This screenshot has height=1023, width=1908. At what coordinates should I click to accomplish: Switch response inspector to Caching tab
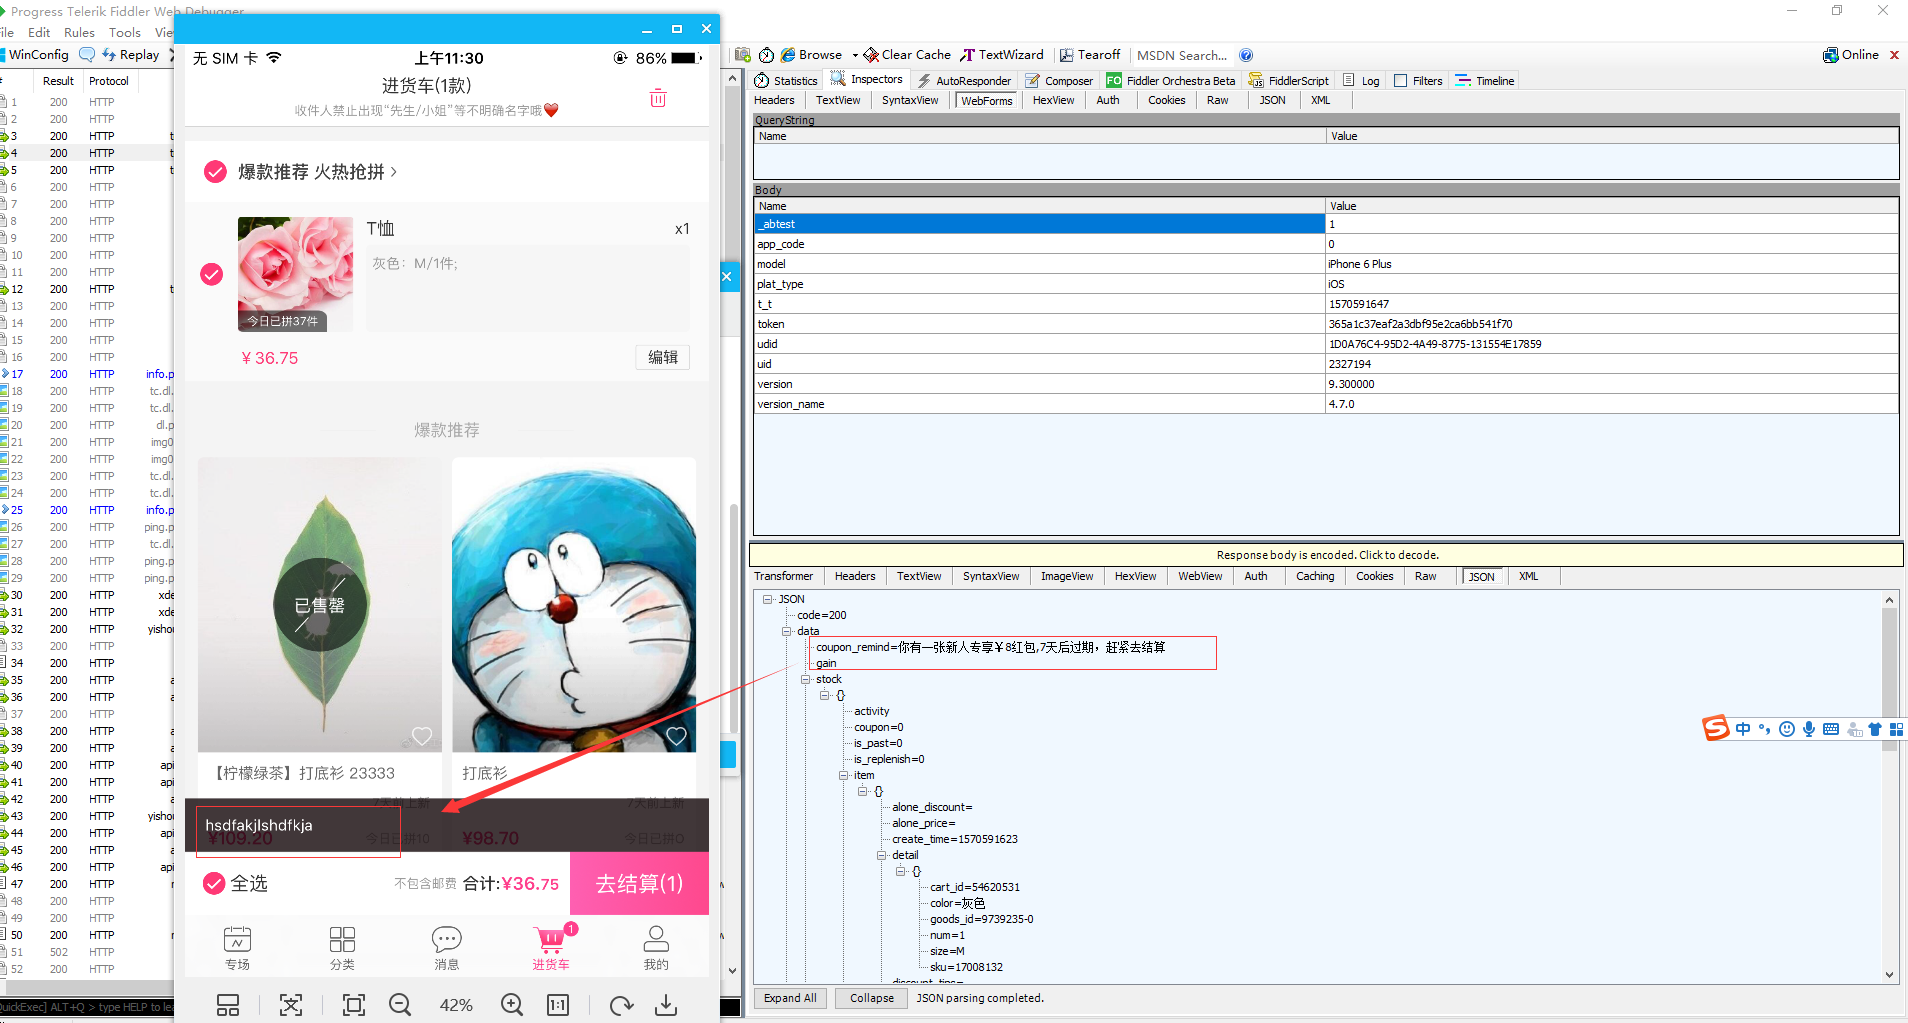coord(1315,576)
